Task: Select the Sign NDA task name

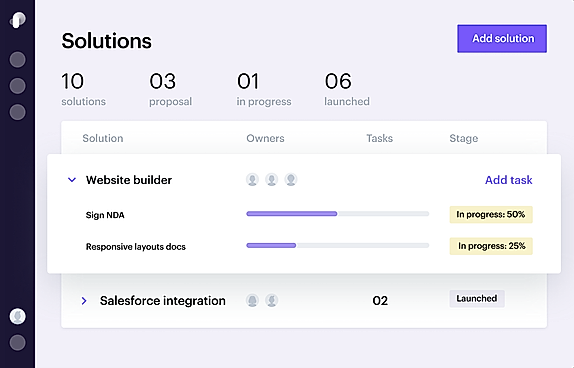Action: (105, 215)
